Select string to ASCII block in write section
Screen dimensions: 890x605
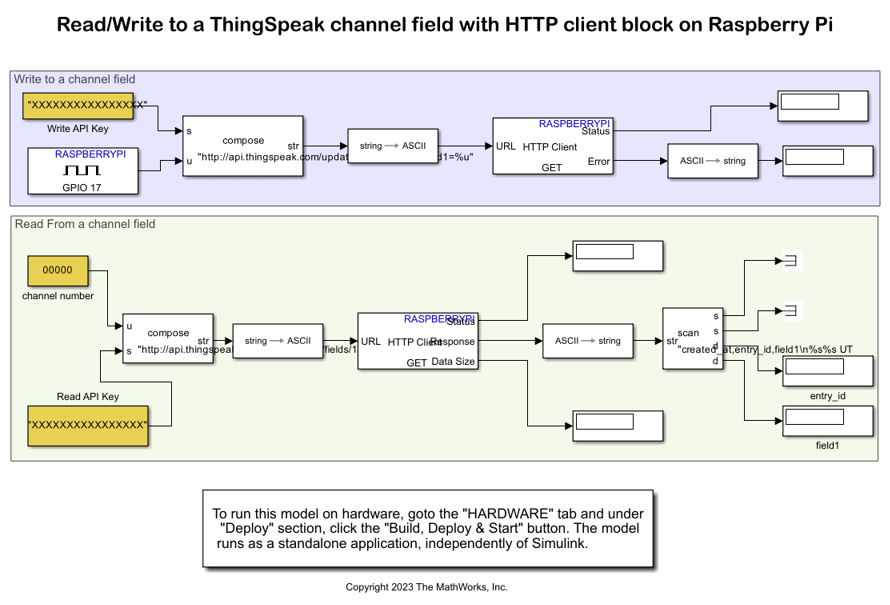(x=393, y=146)
